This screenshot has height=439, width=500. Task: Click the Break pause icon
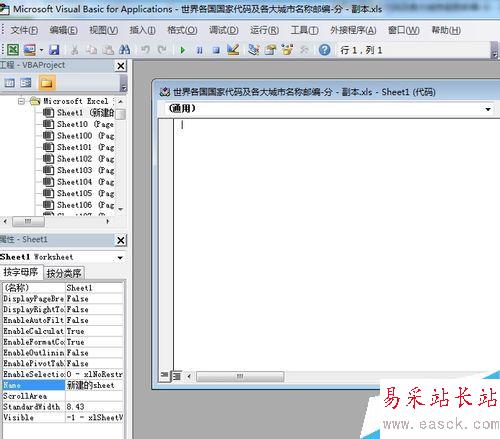(x=199, y=50)
